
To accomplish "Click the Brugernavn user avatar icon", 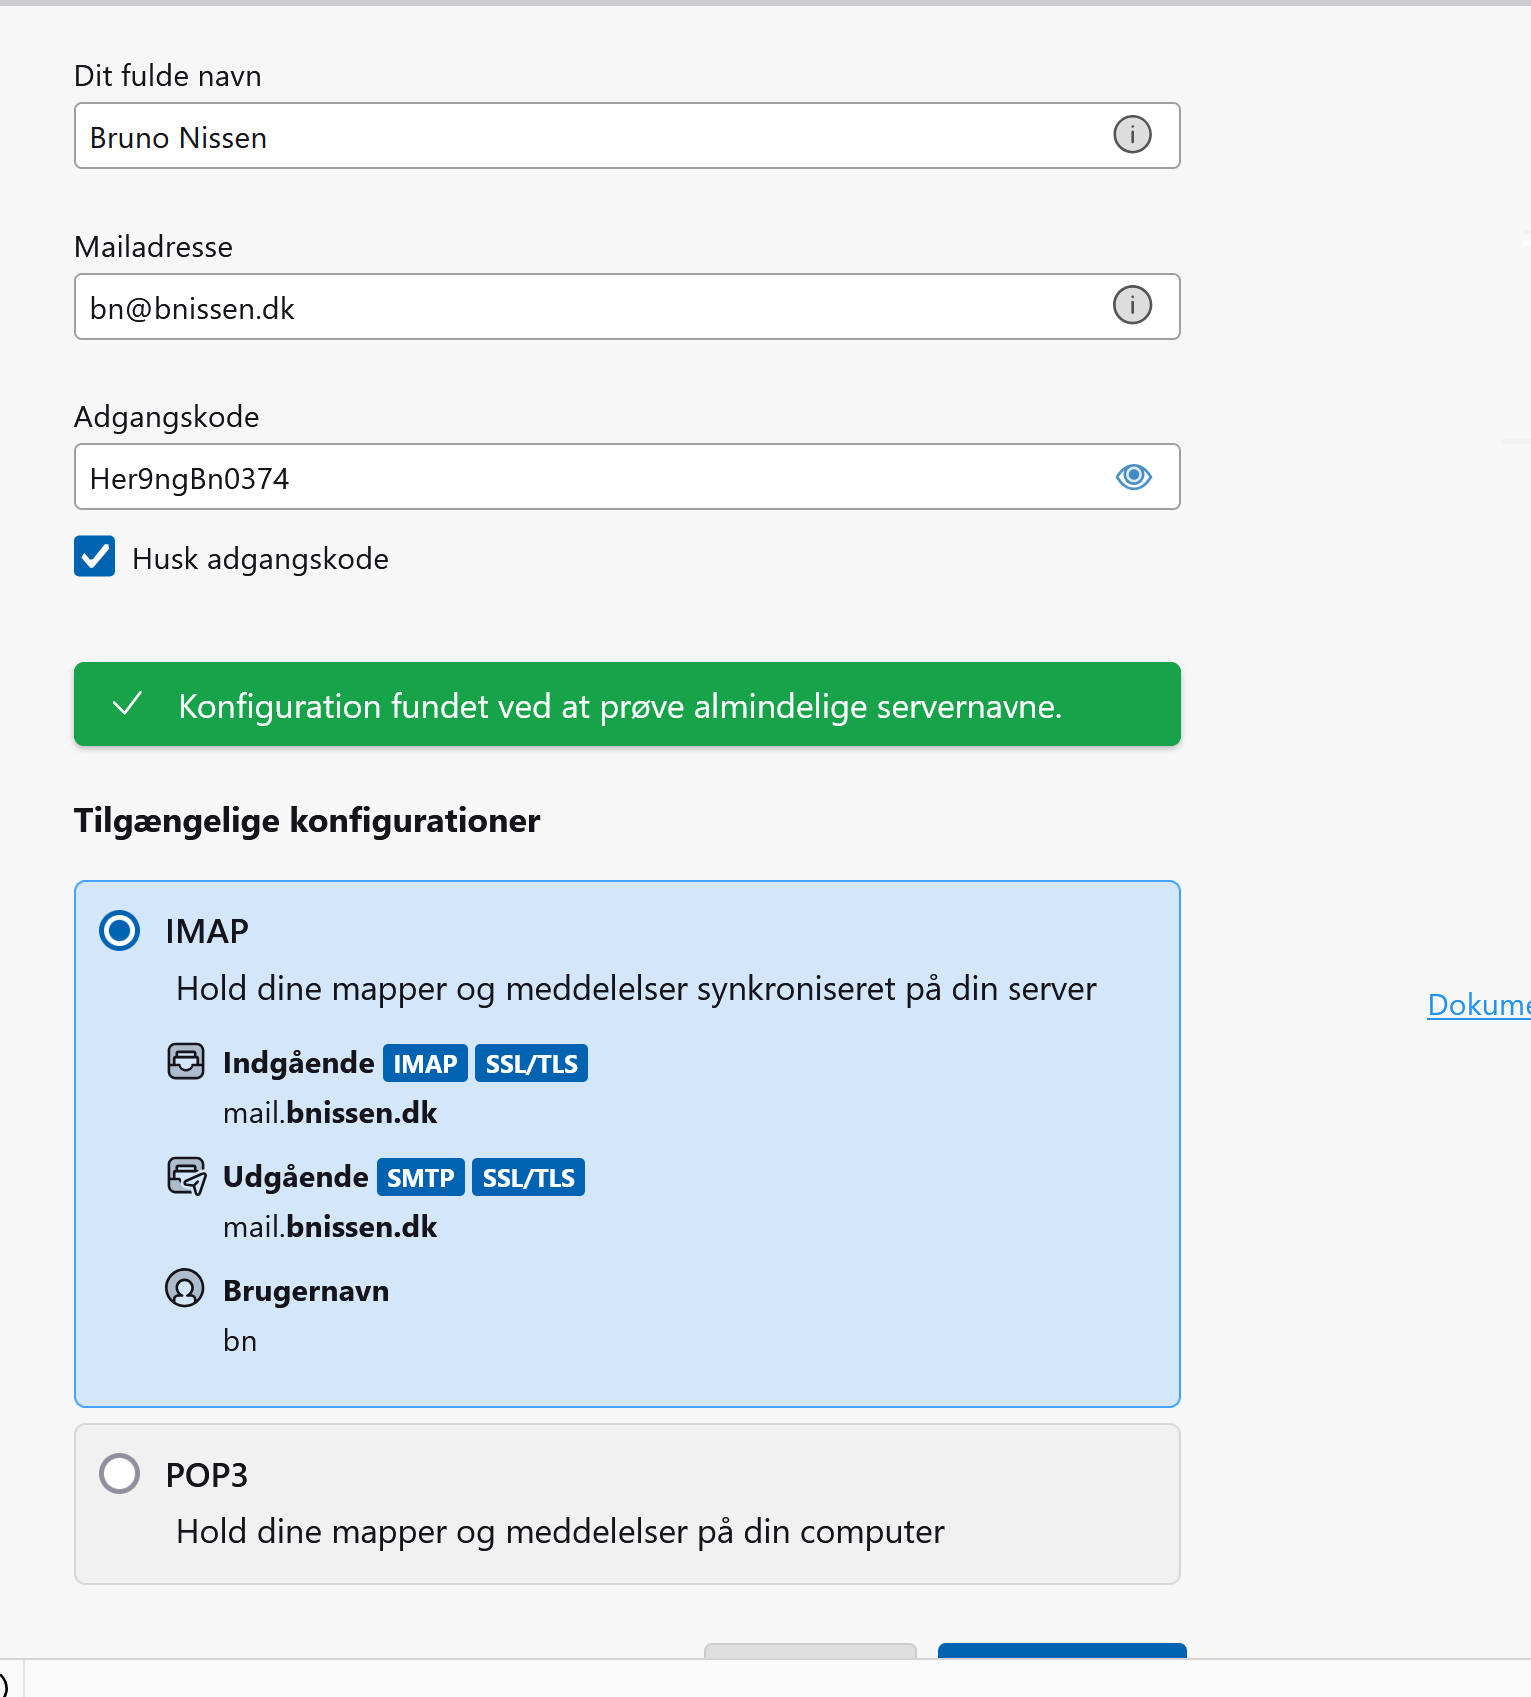I will pyautogui.click(x=185, y=1288).
